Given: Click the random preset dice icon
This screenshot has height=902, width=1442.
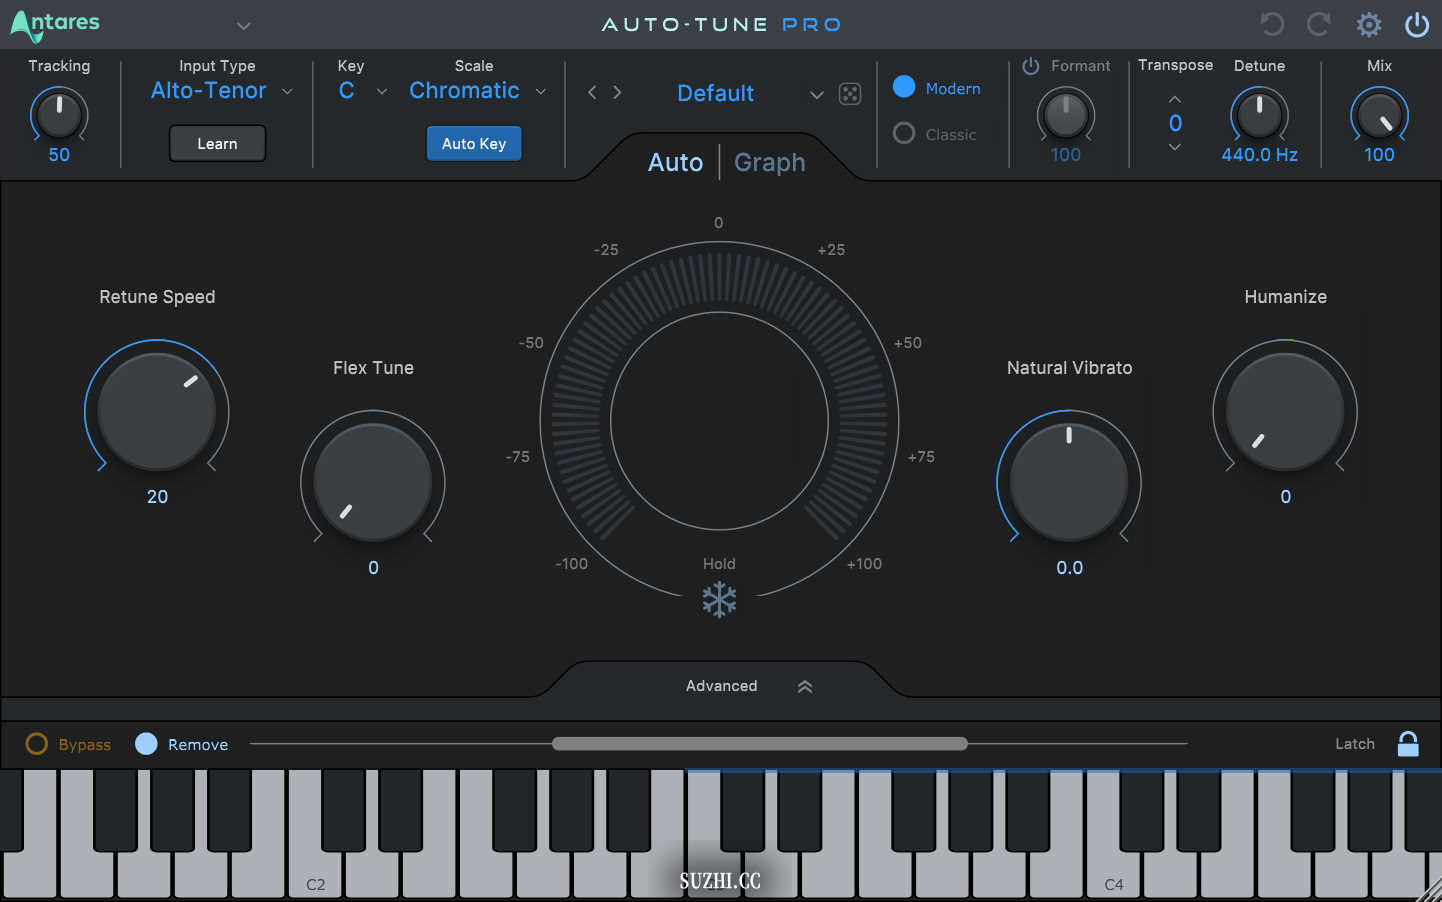Looking at the screenshot, I should [x=850, y=94].
